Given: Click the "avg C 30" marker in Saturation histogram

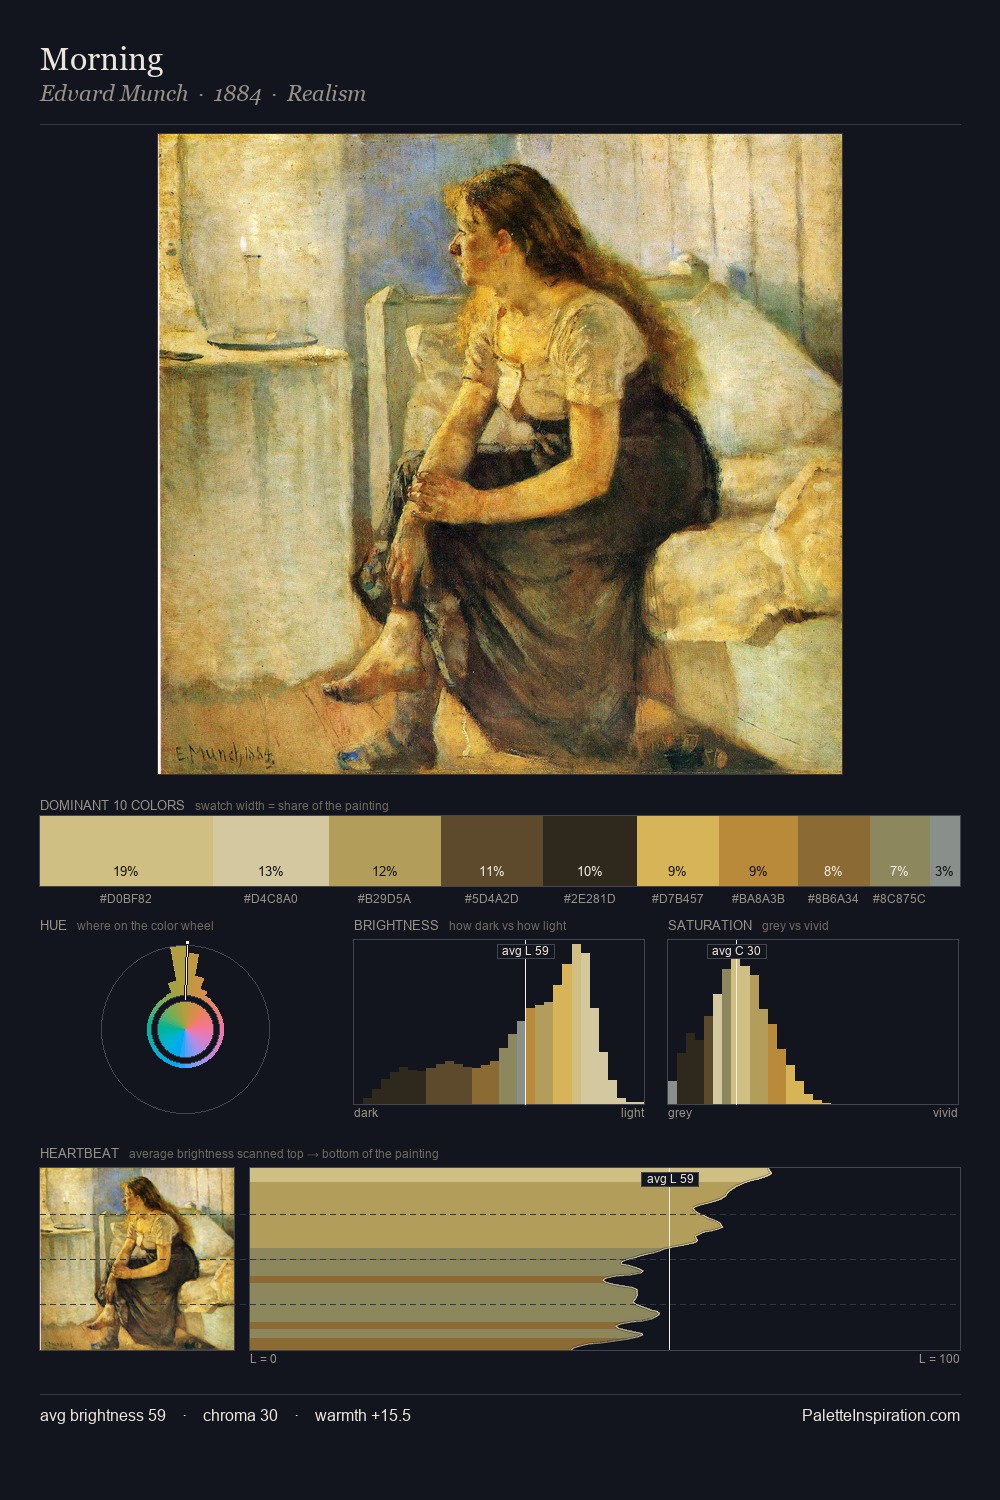Looking at the screenshot, I should point(737,951).
